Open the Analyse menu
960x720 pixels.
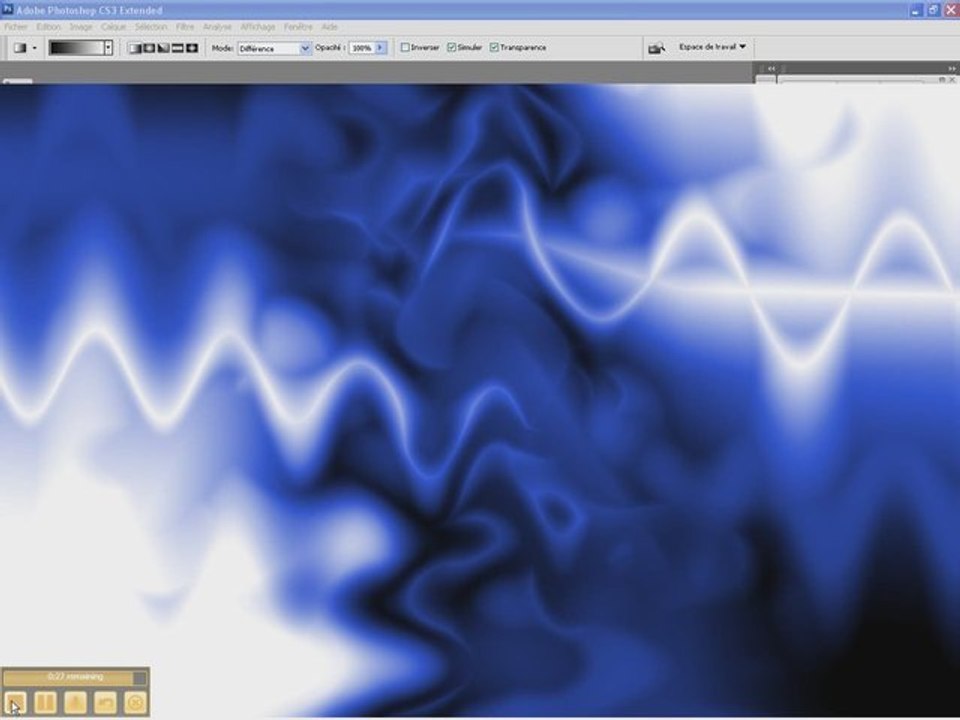click(217, 27)
